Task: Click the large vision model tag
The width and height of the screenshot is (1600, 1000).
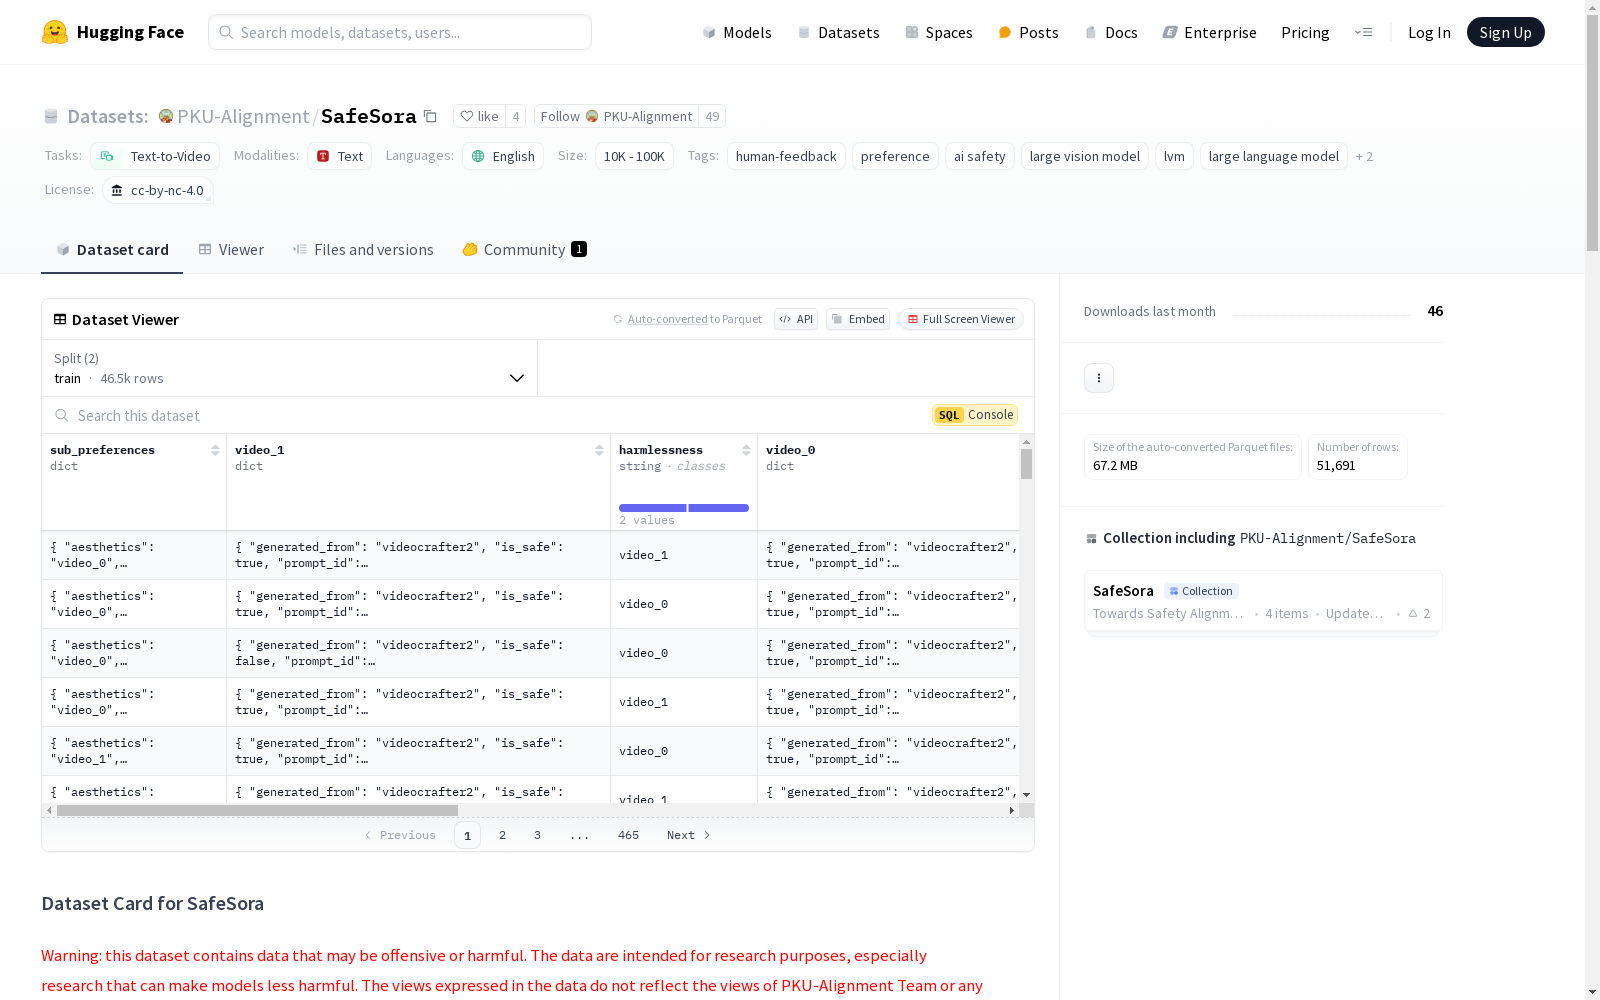Action: tap(1085, 156)
